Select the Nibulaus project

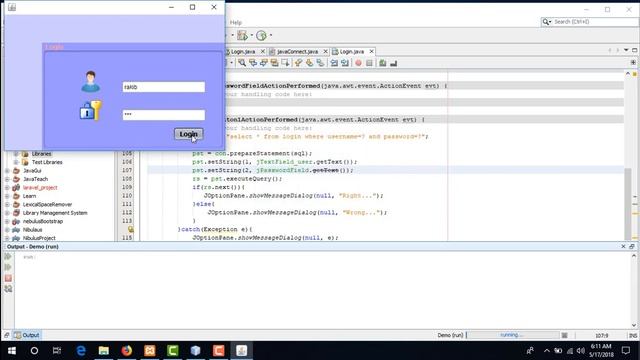tap(32, 230)
